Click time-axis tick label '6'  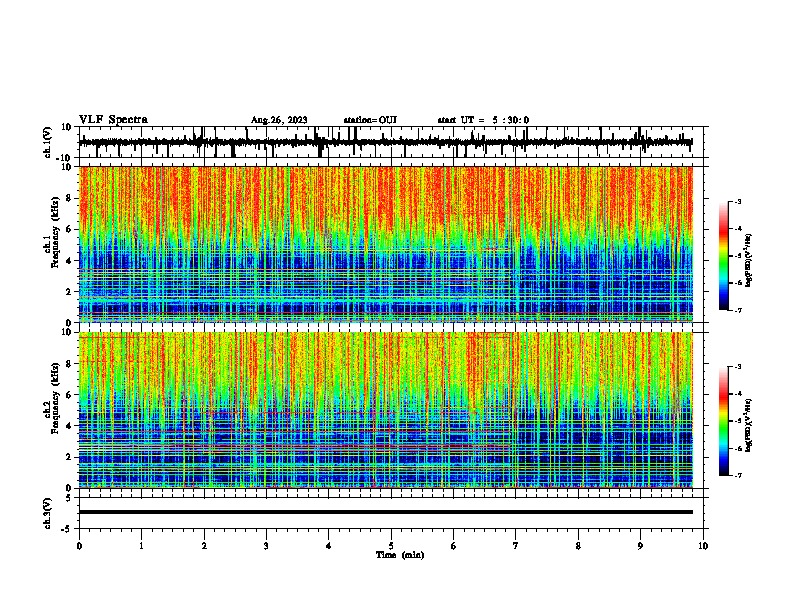point(454,546)
